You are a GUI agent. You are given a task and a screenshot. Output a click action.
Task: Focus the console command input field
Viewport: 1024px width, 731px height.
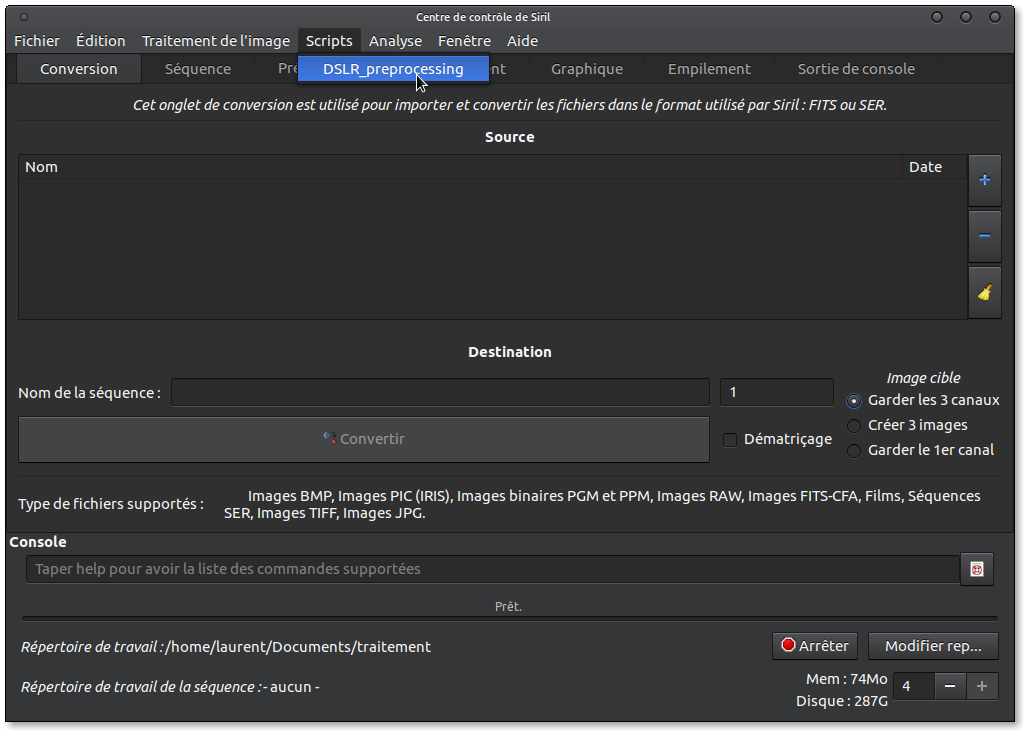[492, 569]
